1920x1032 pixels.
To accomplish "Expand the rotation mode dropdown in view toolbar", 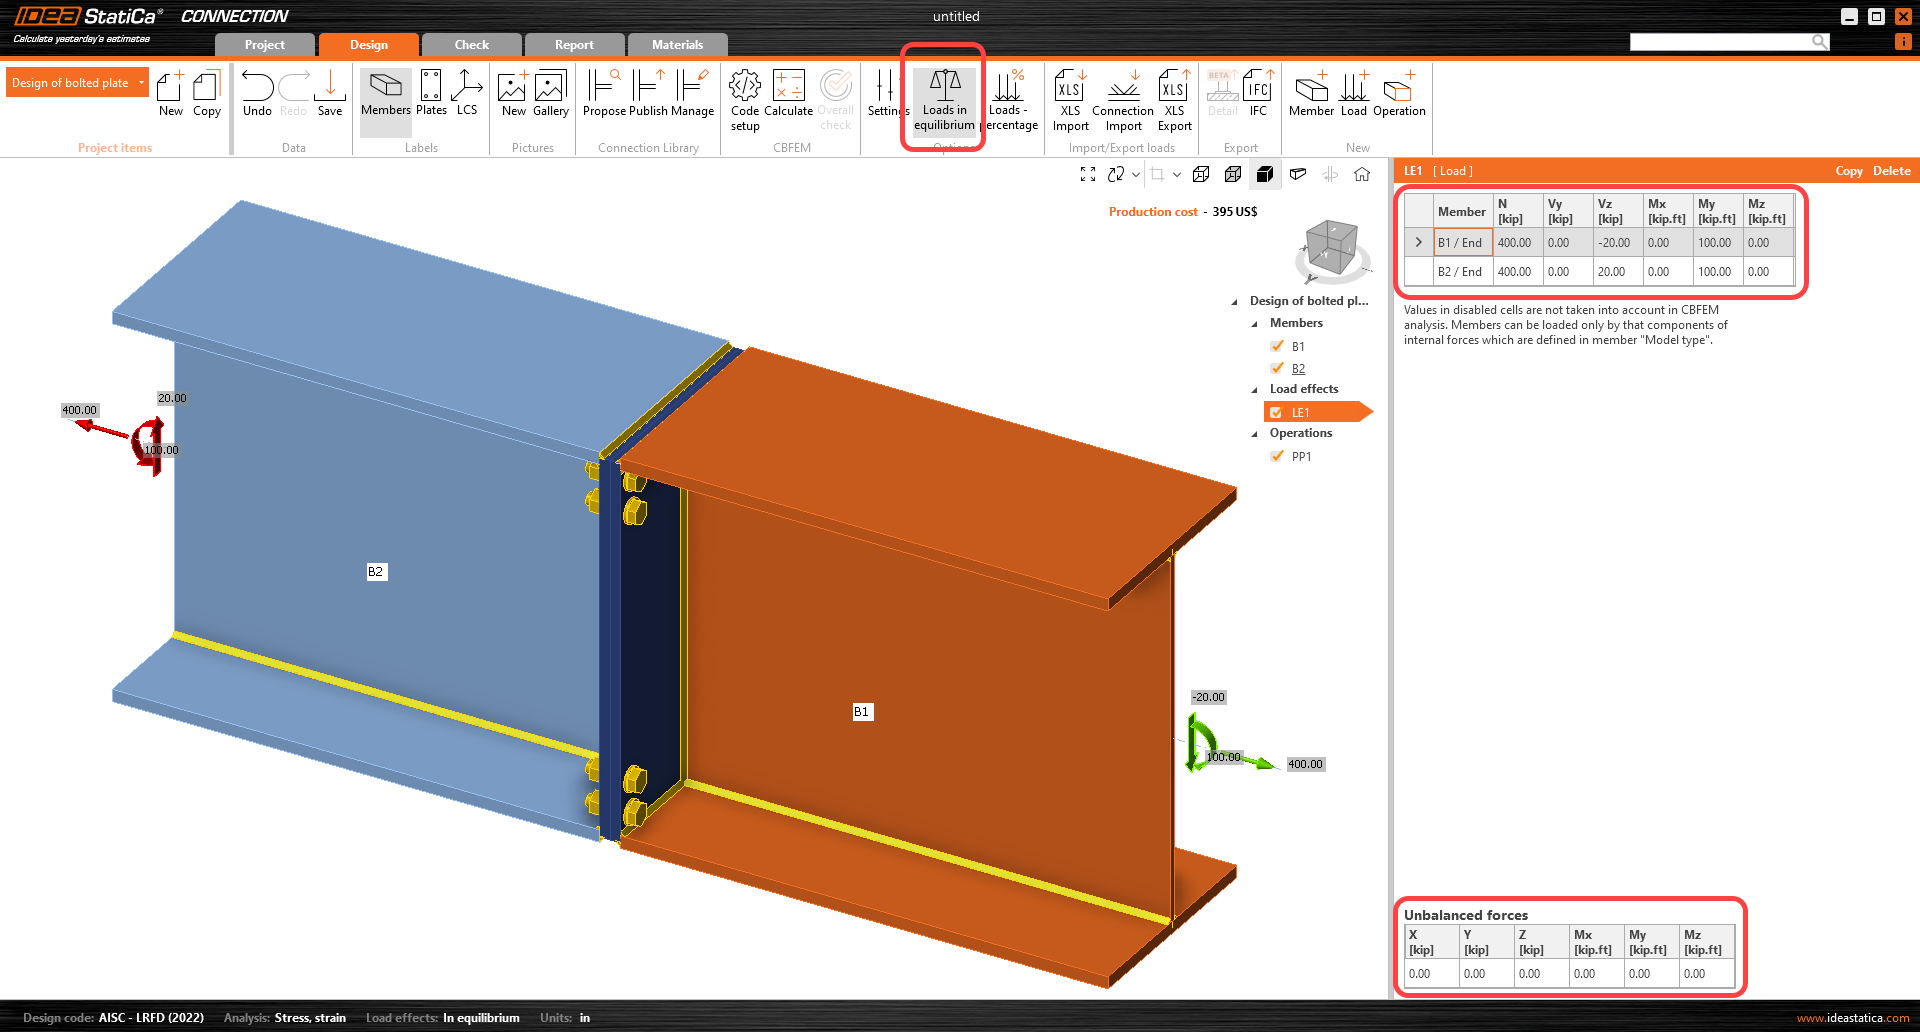I will (x=1135, y=174).
